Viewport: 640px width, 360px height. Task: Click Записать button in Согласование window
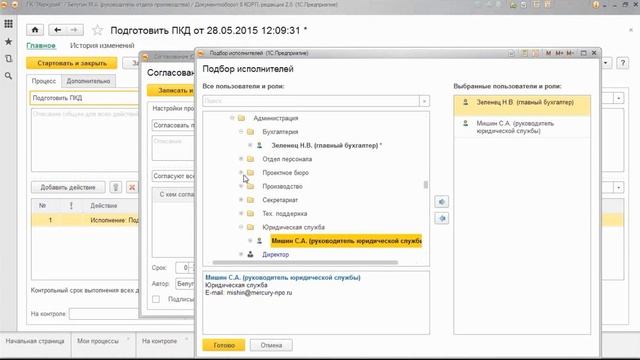coord(171,90)
